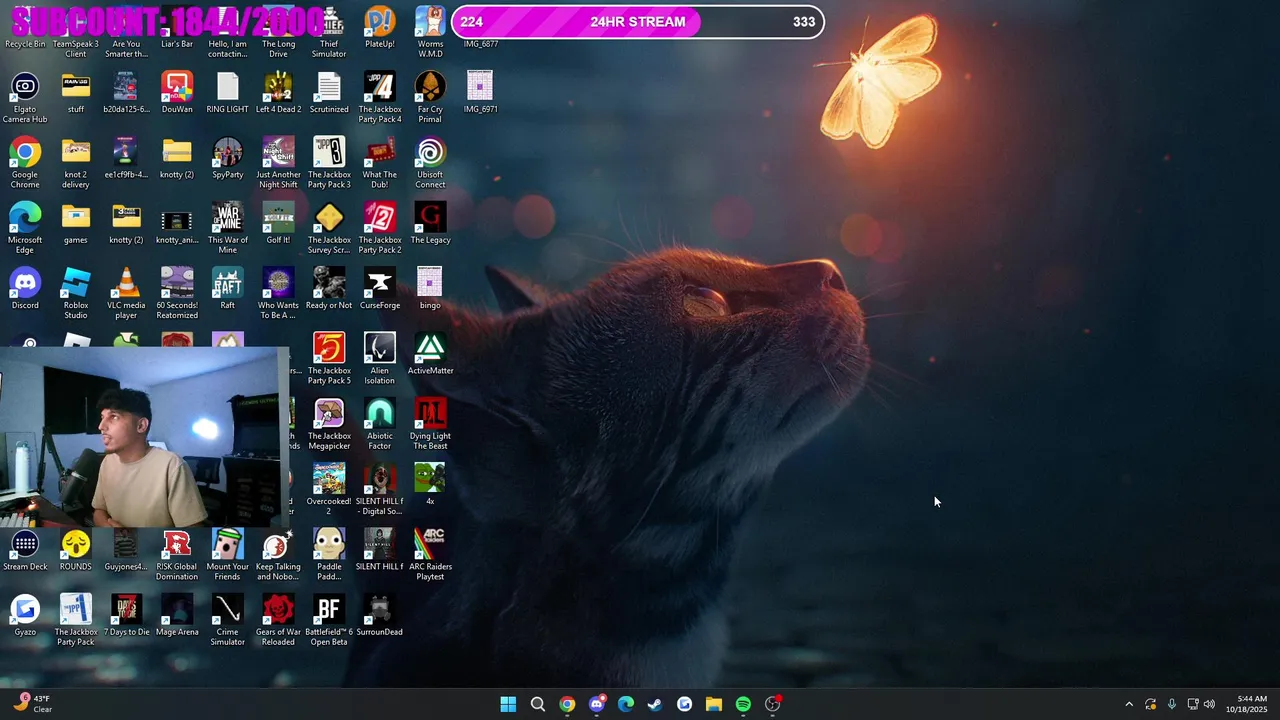Select the ActiveMatter desktop icon

click(x=430, y=354)
